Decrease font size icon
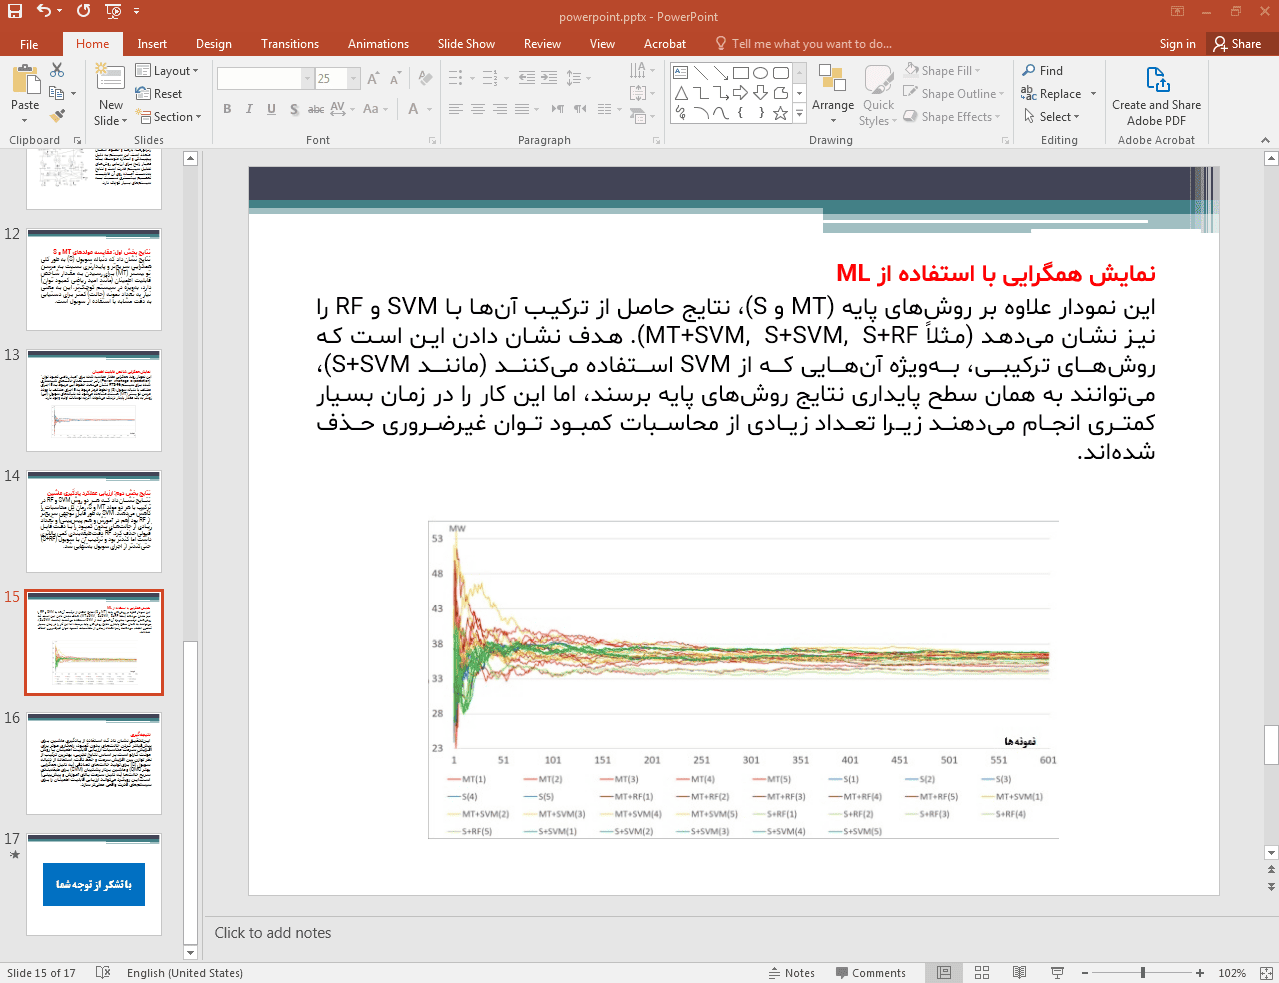Screen dimensions: 1279x983 tap(395, 78)
